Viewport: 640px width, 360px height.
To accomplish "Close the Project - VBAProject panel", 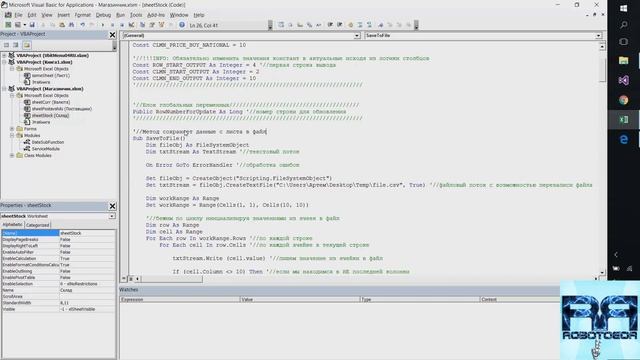I will [x=113, y=35].
